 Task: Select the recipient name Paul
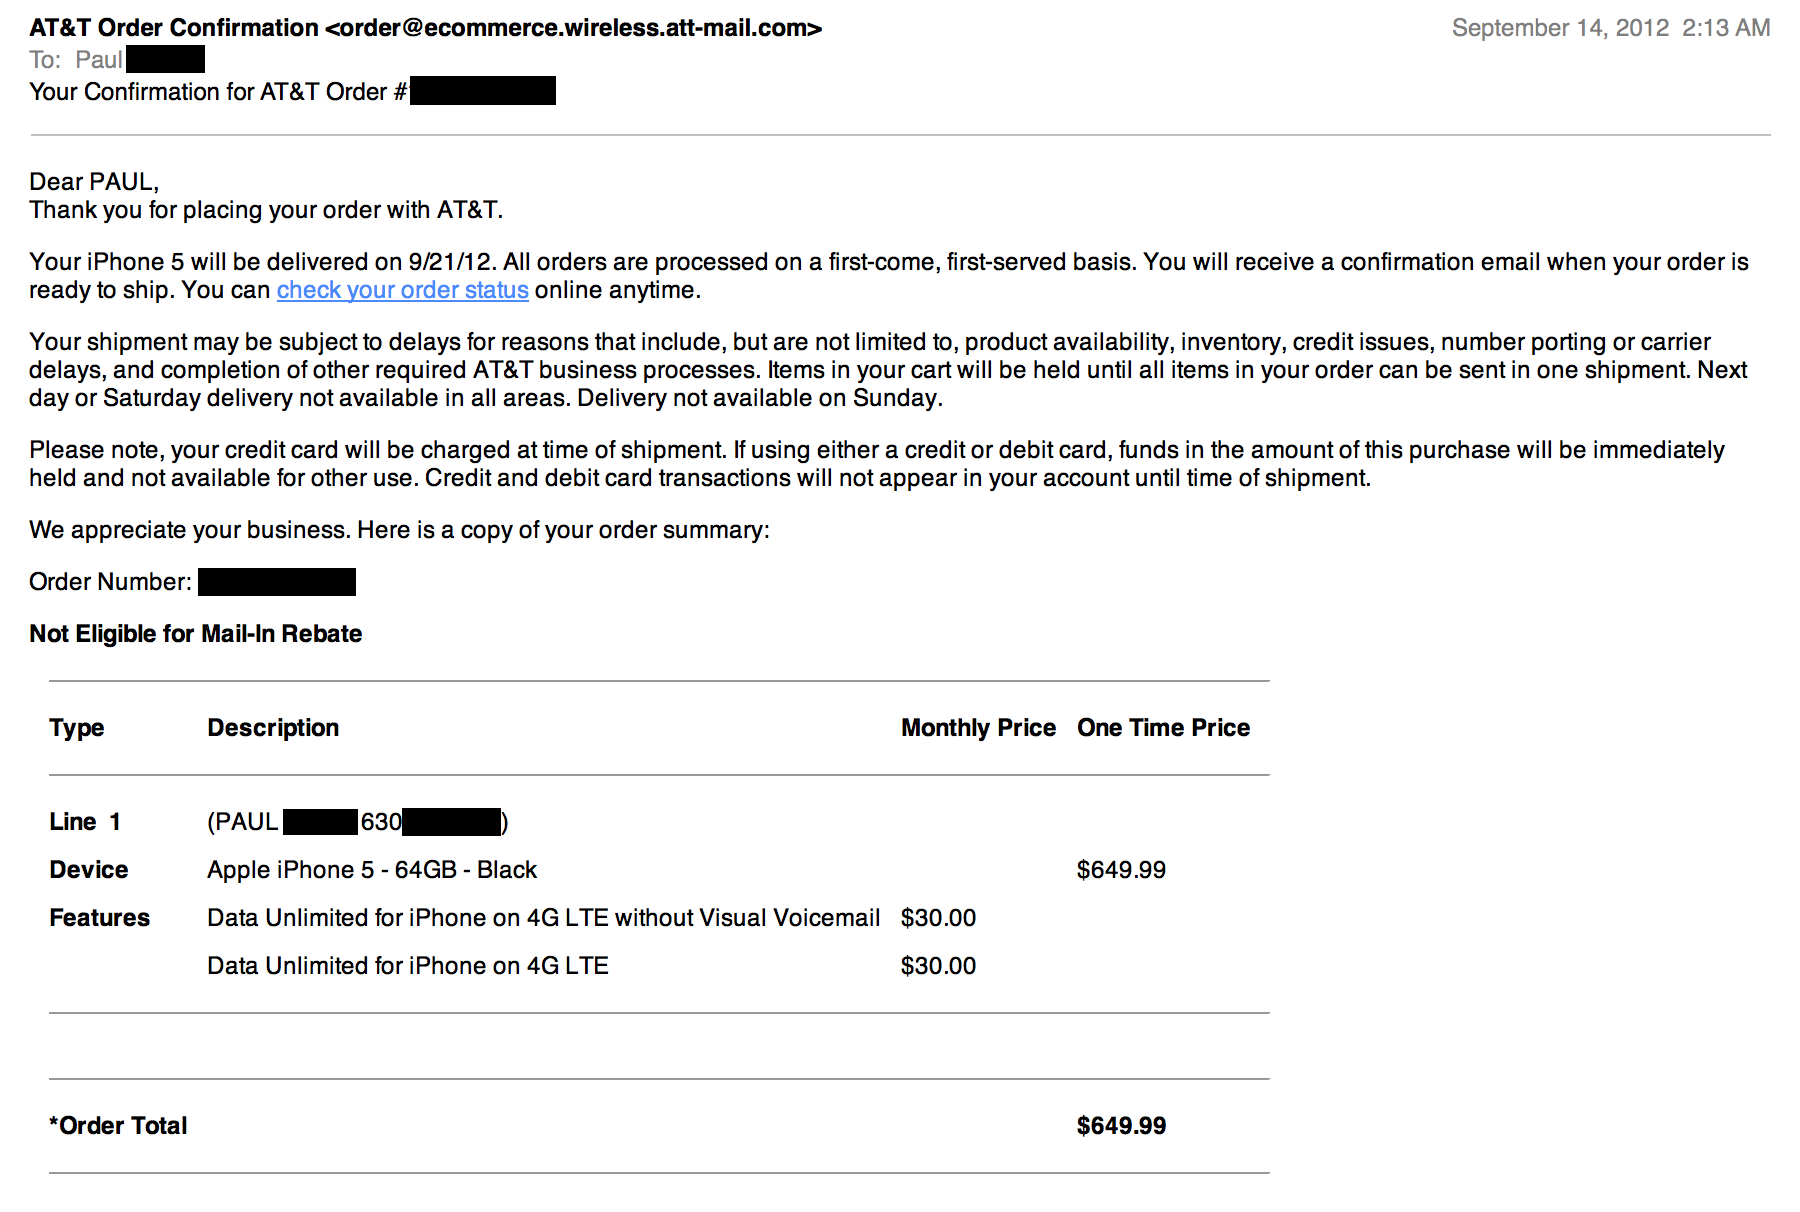tap(99, 60)
